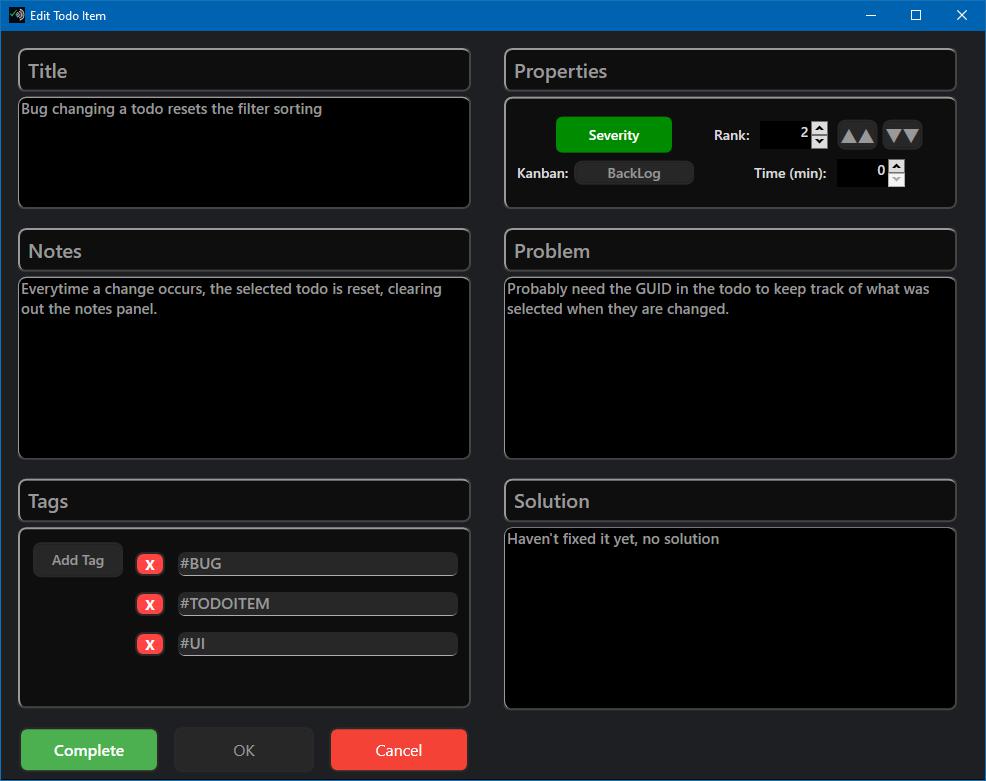Viewport: 986px width, 781px height.
Task: Click the Complete button
Action: [89, 750]
